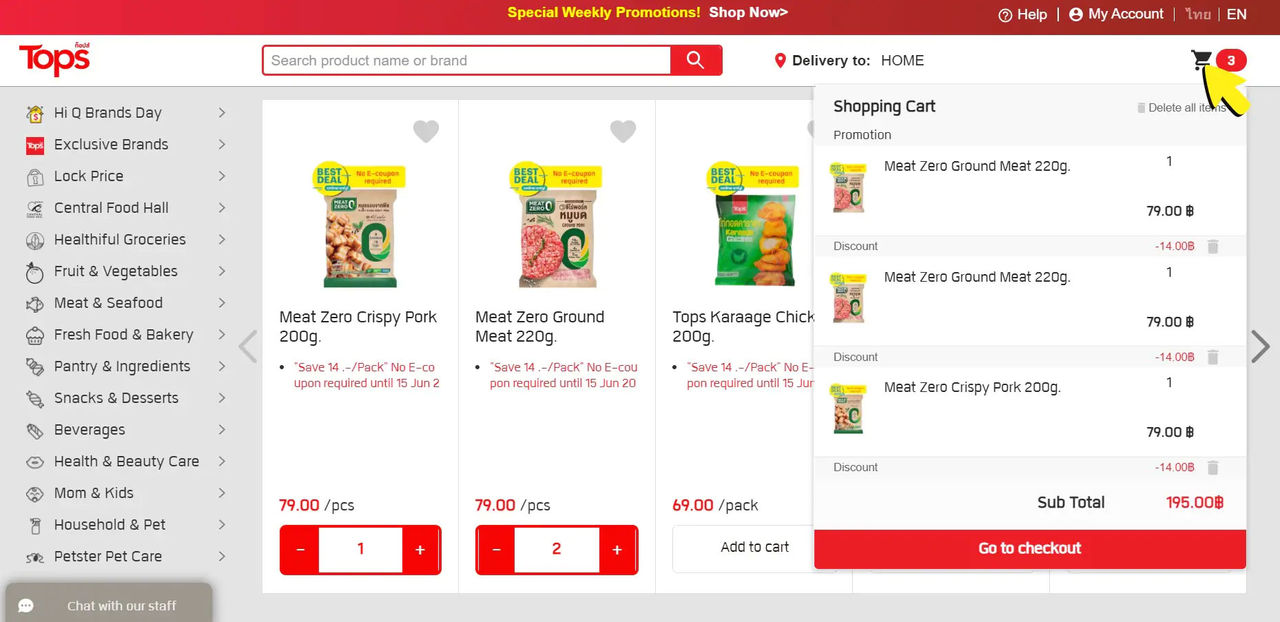Go to checkout
Image resolution: width=1280 pixels, height=622 pixels.
point(1030,549)
